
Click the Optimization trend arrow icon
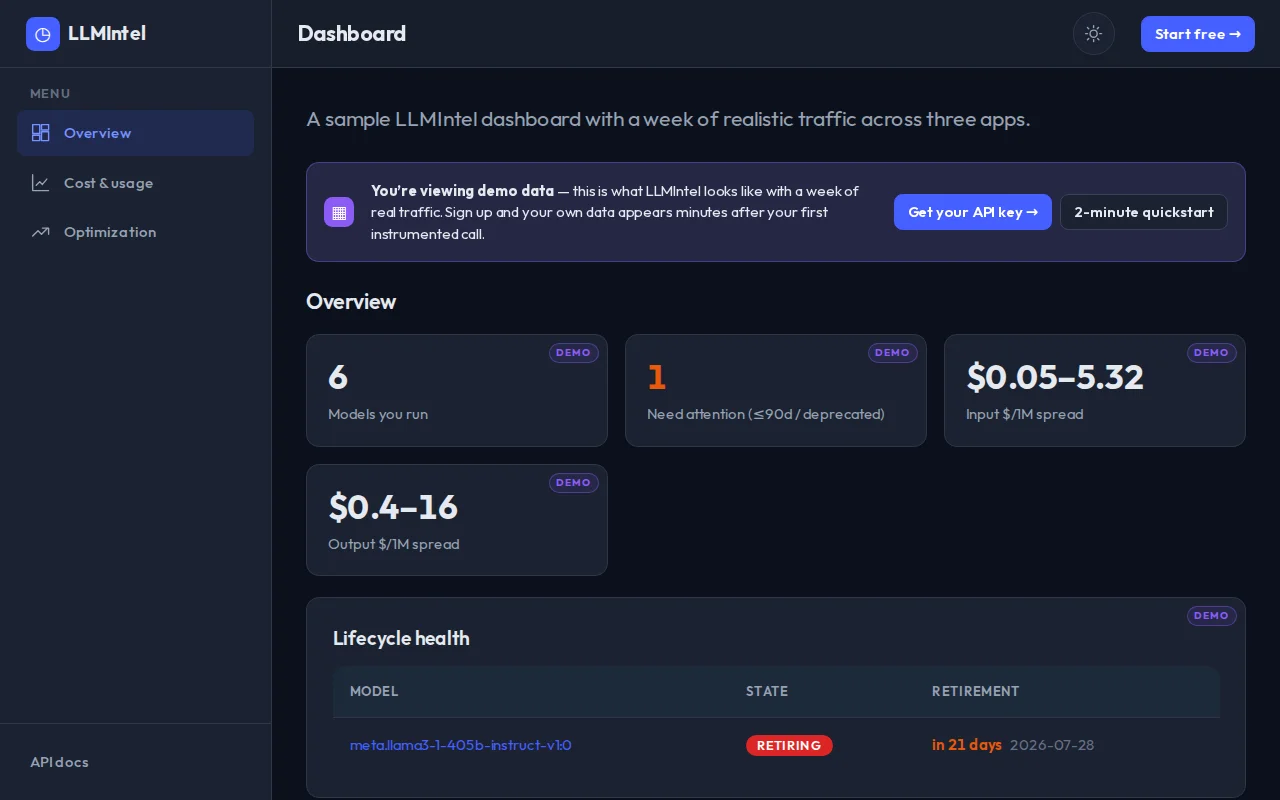point(41,232)
